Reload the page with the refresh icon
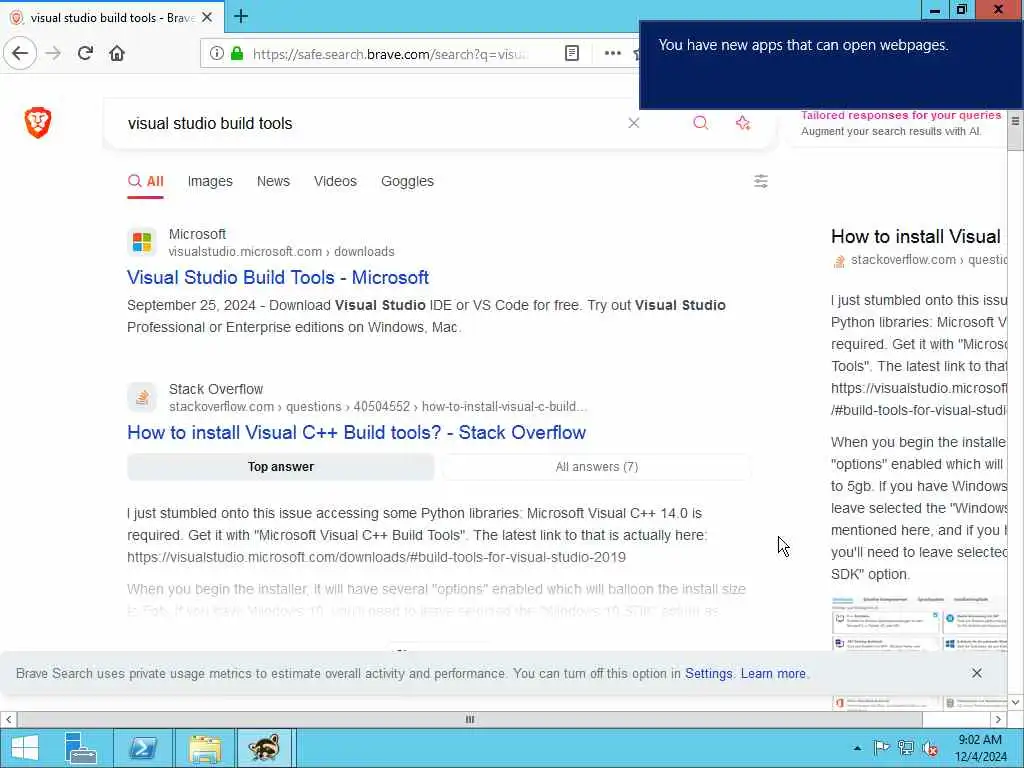 coord(85,54)
